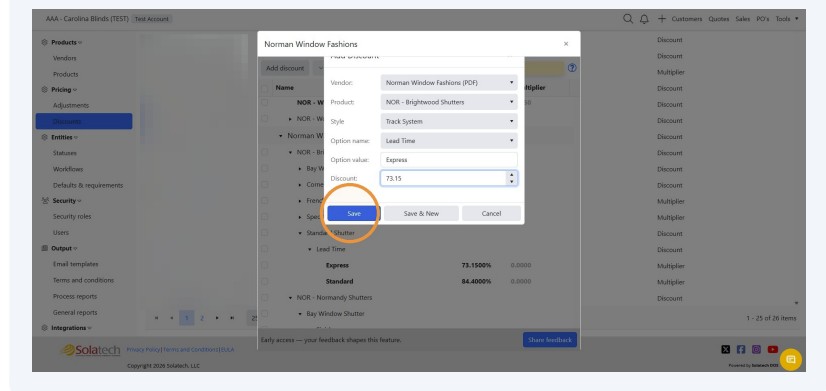Go to next page arrow
Screen dimensions: 826x391
pos(217,318)
